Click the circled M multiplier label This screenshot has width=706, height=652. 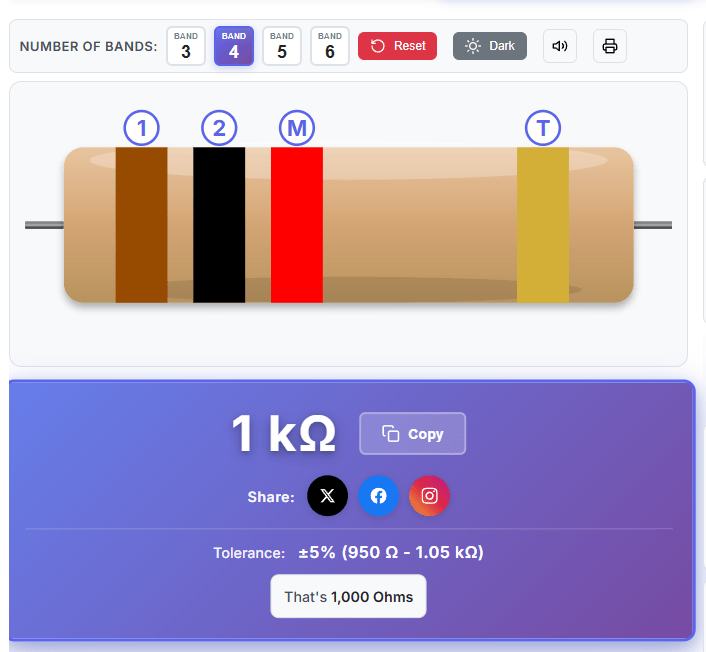[x=297, y=128]
